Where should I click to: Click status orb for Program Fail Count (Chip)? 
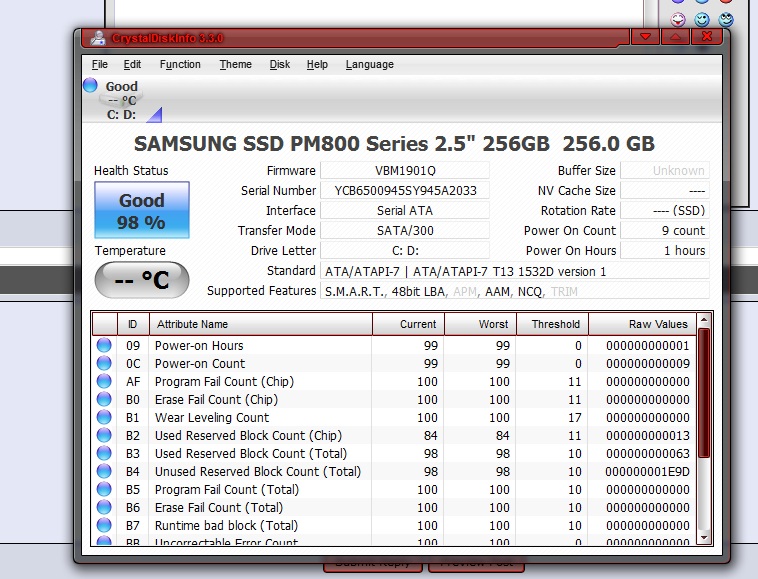[x=104, y=381]
